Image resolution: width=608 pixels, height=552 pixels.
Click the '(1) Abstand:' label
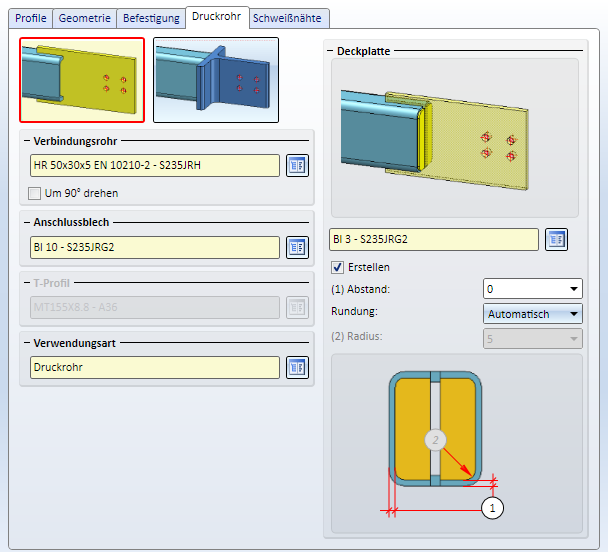click(360, 289)
